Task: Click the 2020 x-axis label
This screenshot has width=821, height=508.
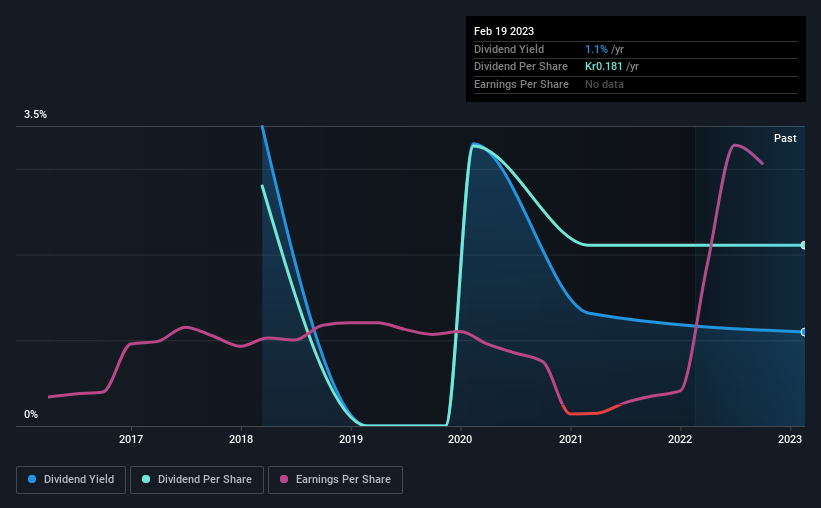Action: [x=460, y=439]
